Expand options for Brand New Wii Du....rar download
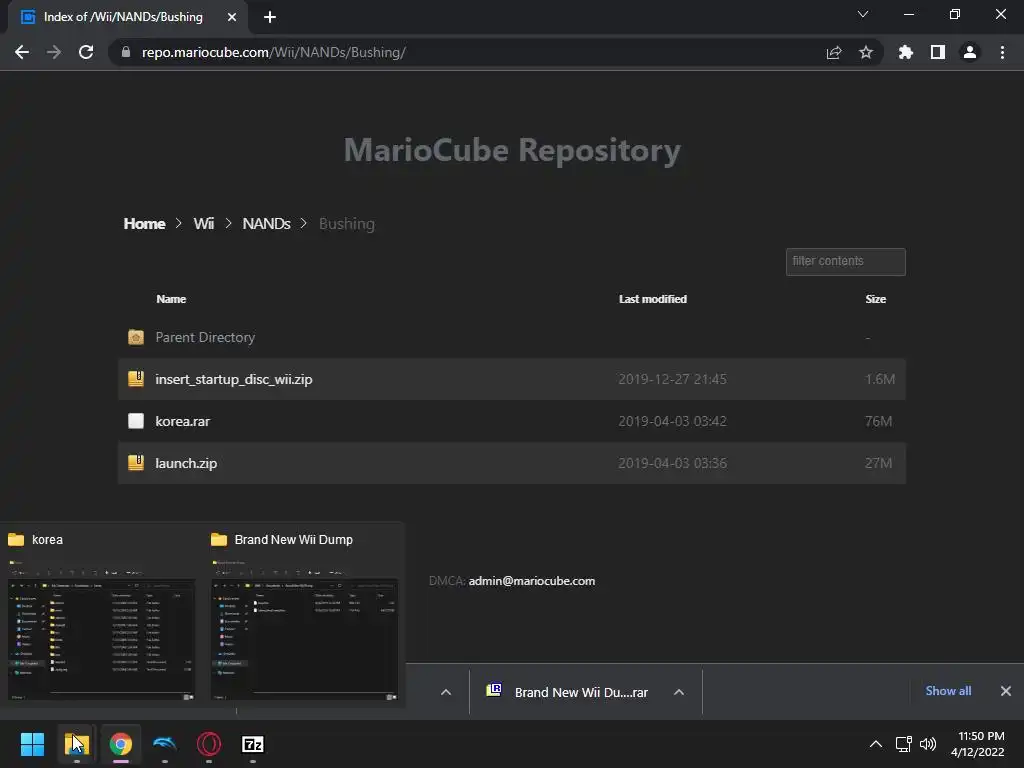1024x768 pixels. pos(679,692)
